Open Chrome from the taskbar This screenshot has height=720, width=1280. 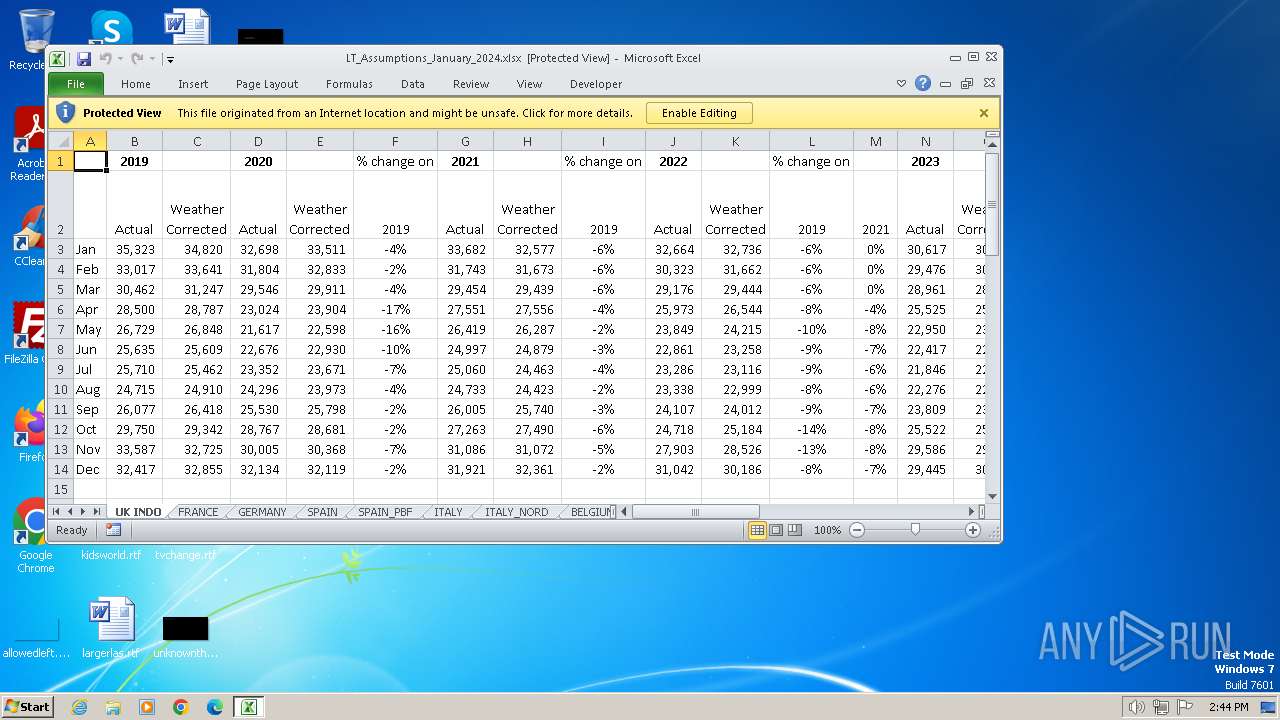(181, 707)
